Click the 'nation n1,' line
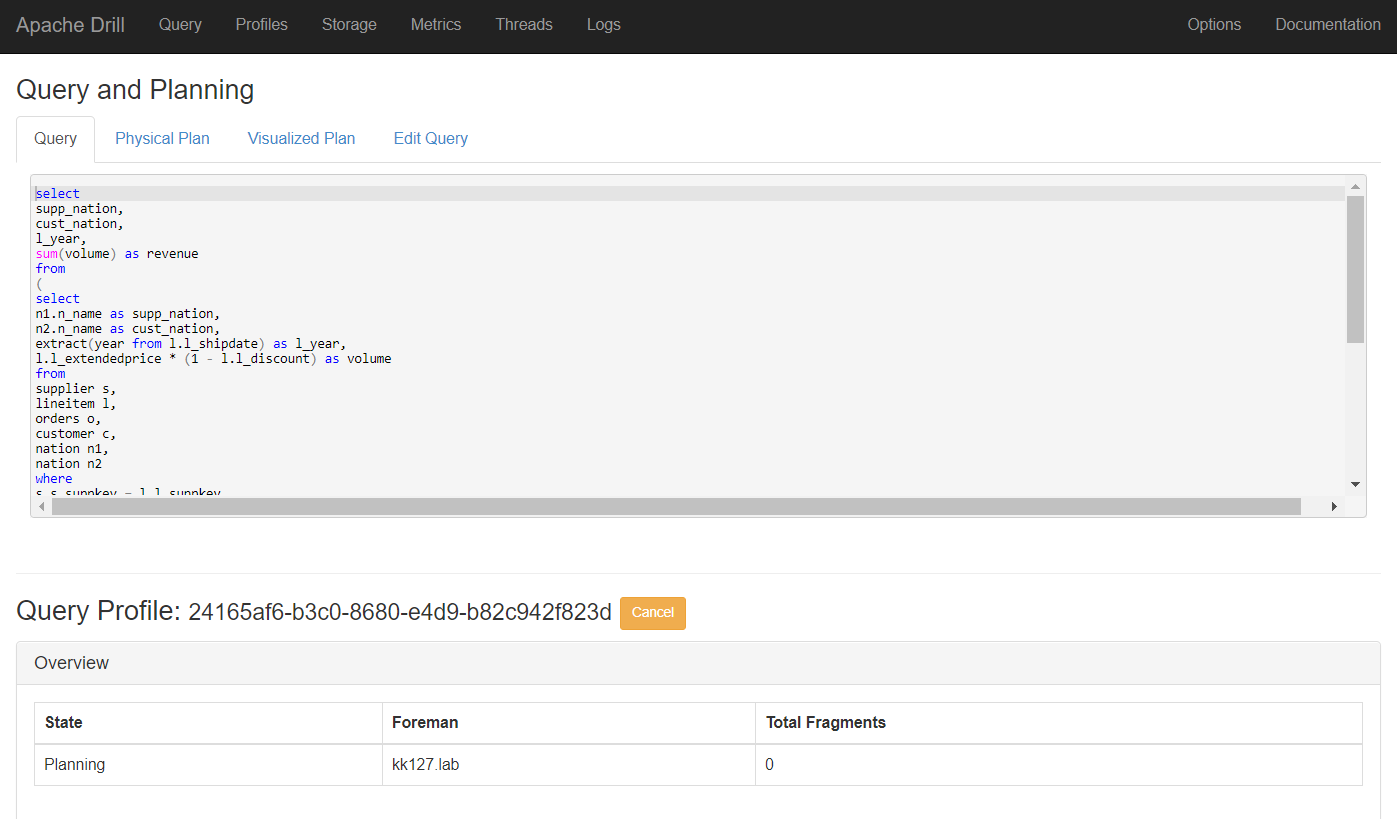This screenshot has height=819, width=1397. 73,449
